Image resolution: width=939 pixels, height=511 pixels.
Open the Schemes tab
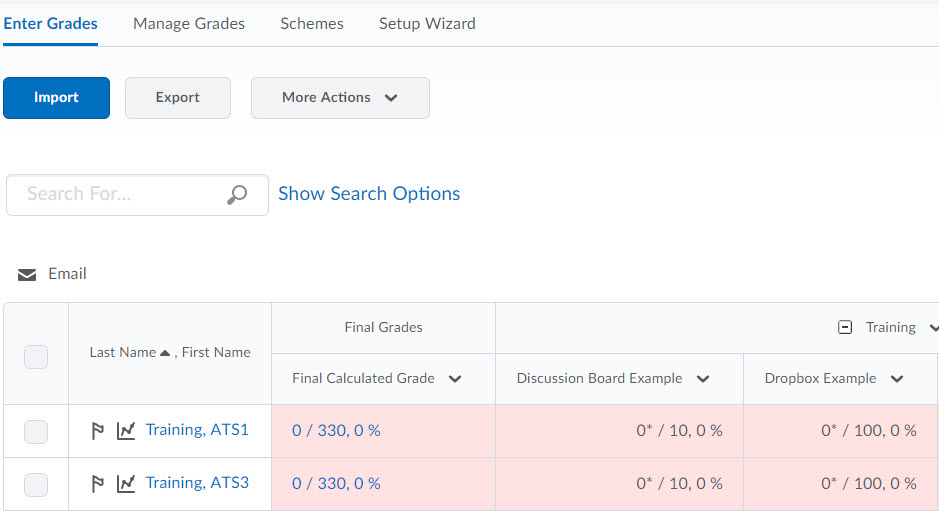pos(312,23)
